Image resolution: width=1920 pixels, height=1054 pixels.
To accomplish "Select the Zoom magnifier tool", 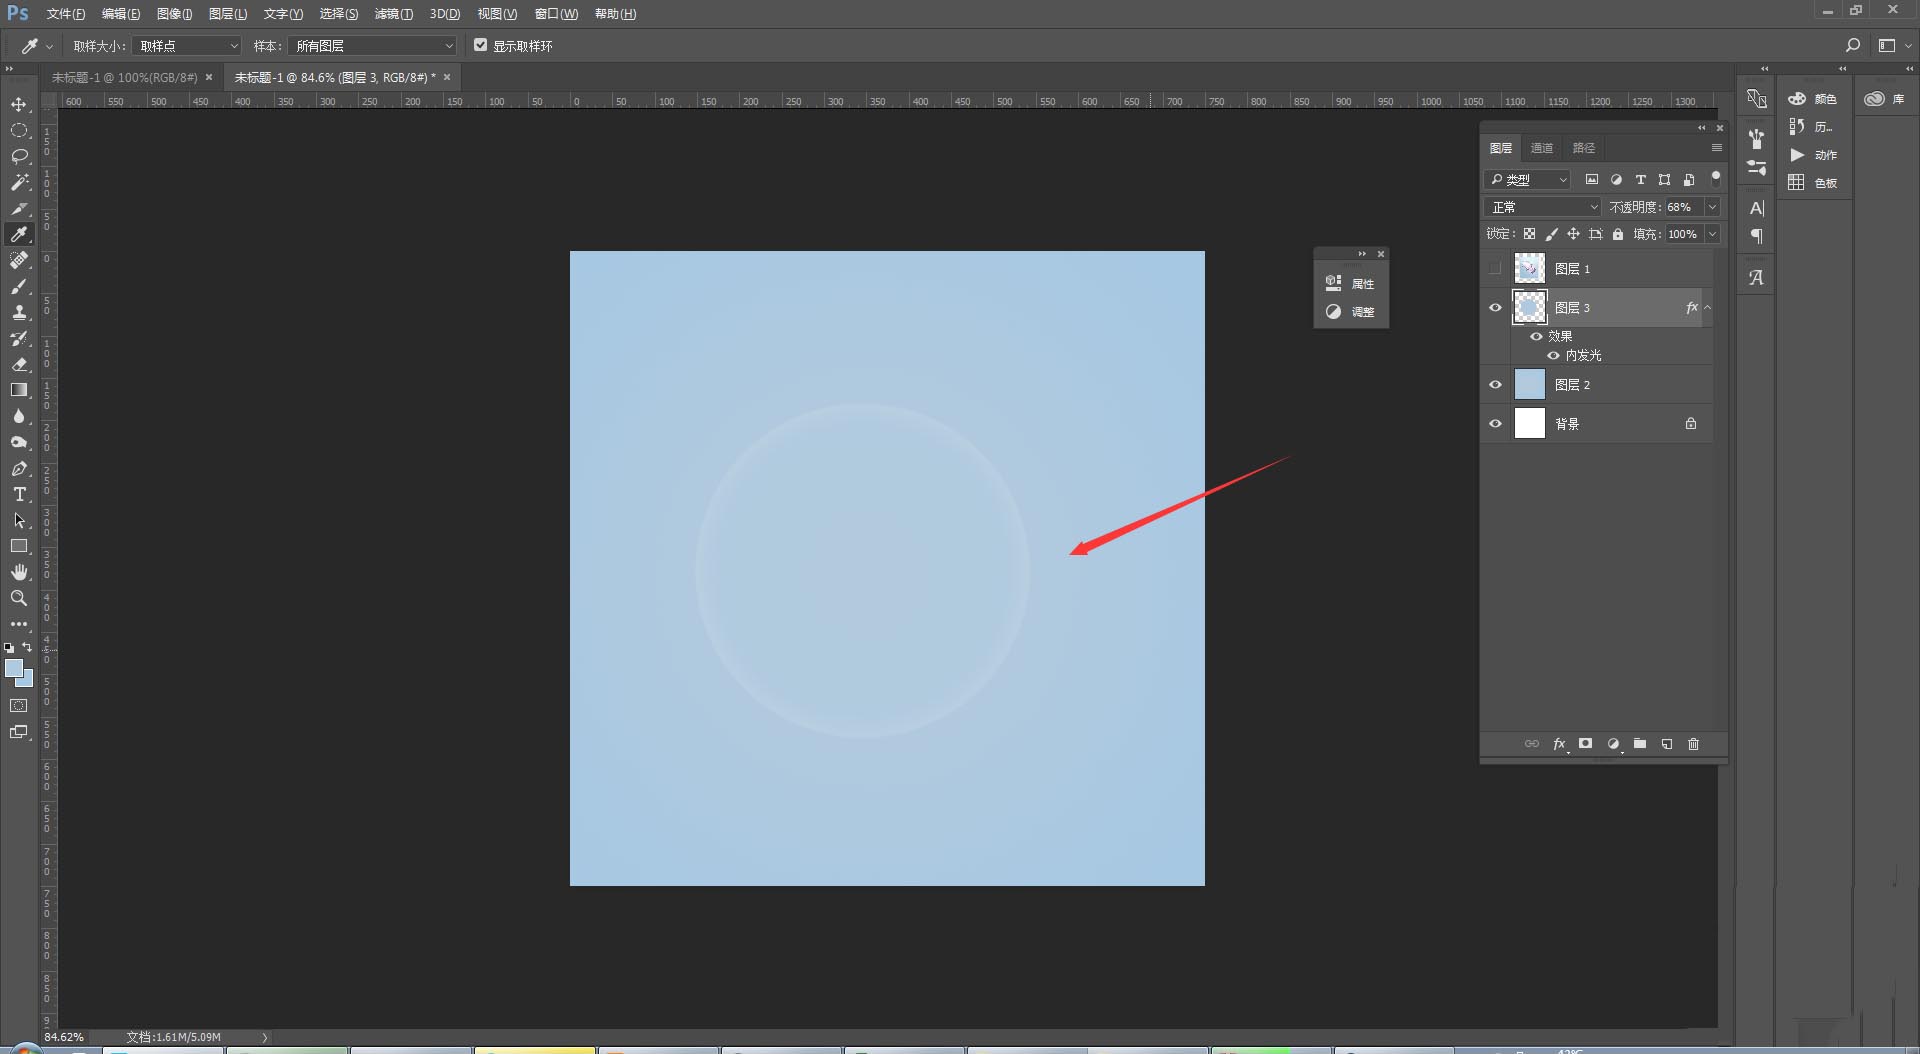I will (19, 598).
